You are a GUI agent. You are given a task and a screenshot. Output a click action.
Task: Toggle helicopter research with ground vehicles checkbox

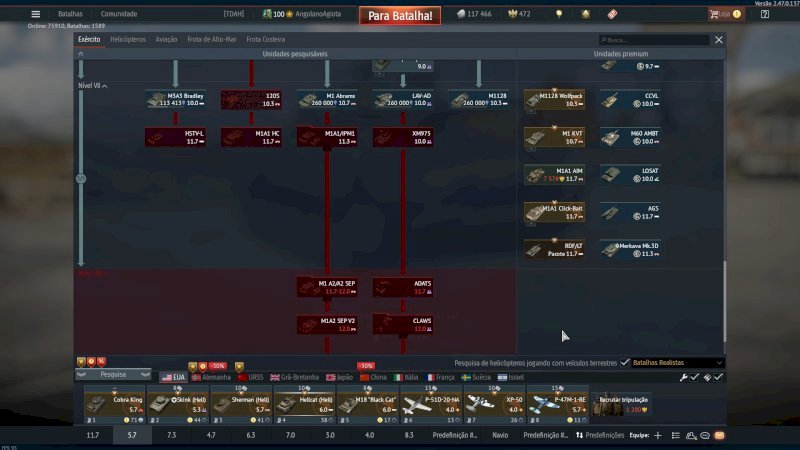[x=625, y=362]
